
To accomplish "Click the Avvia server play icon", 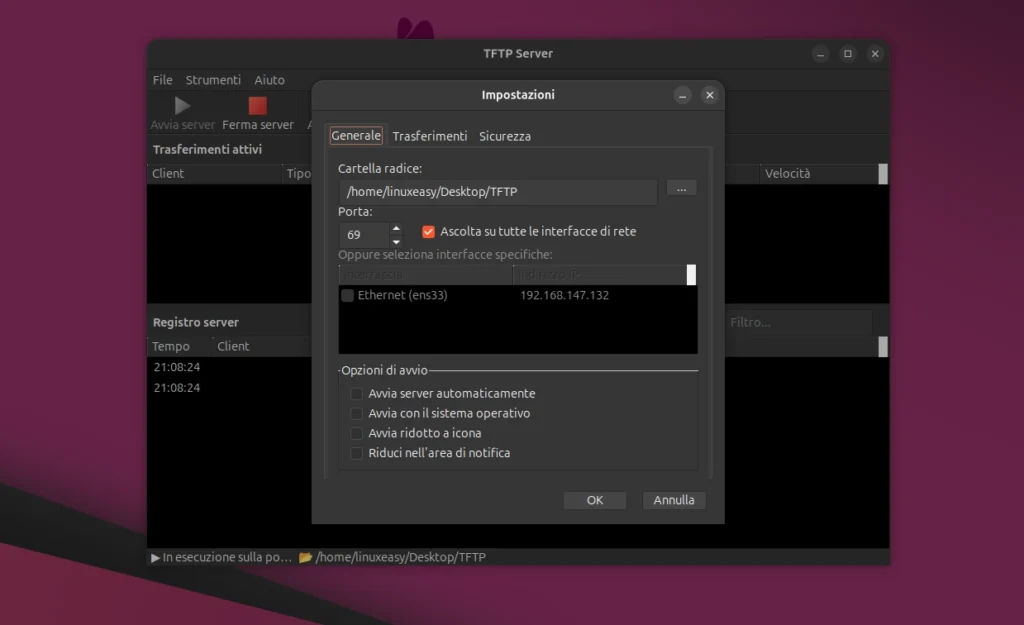I will [182, 104].
